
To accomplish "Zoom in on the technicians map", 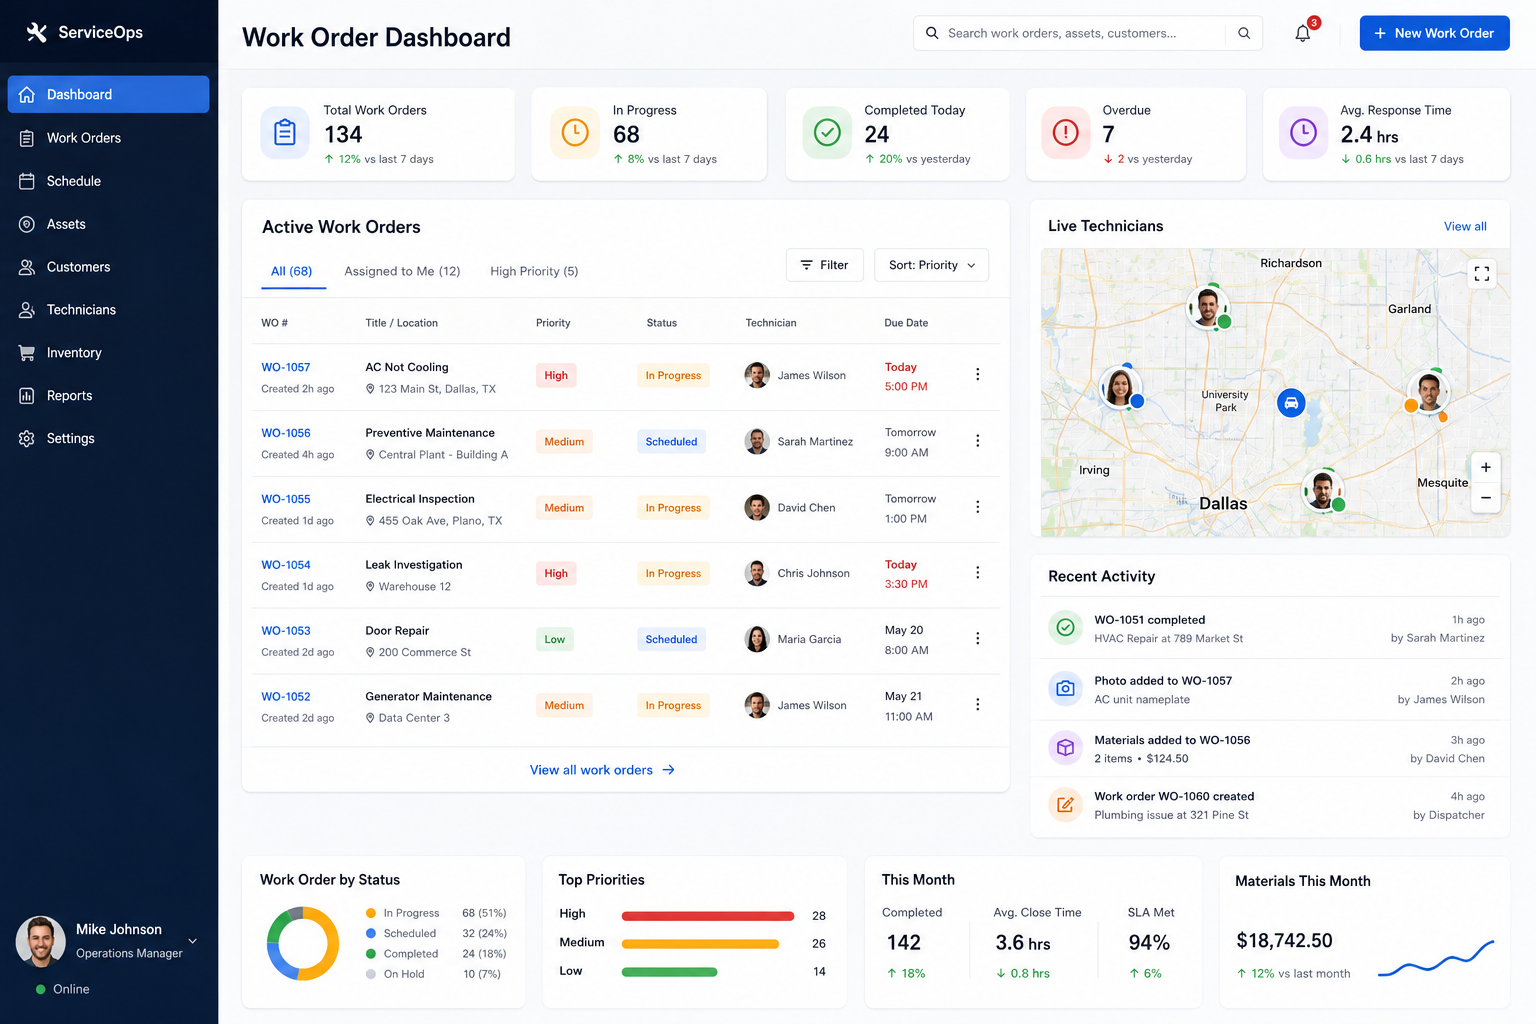I will click(1485, 467).
